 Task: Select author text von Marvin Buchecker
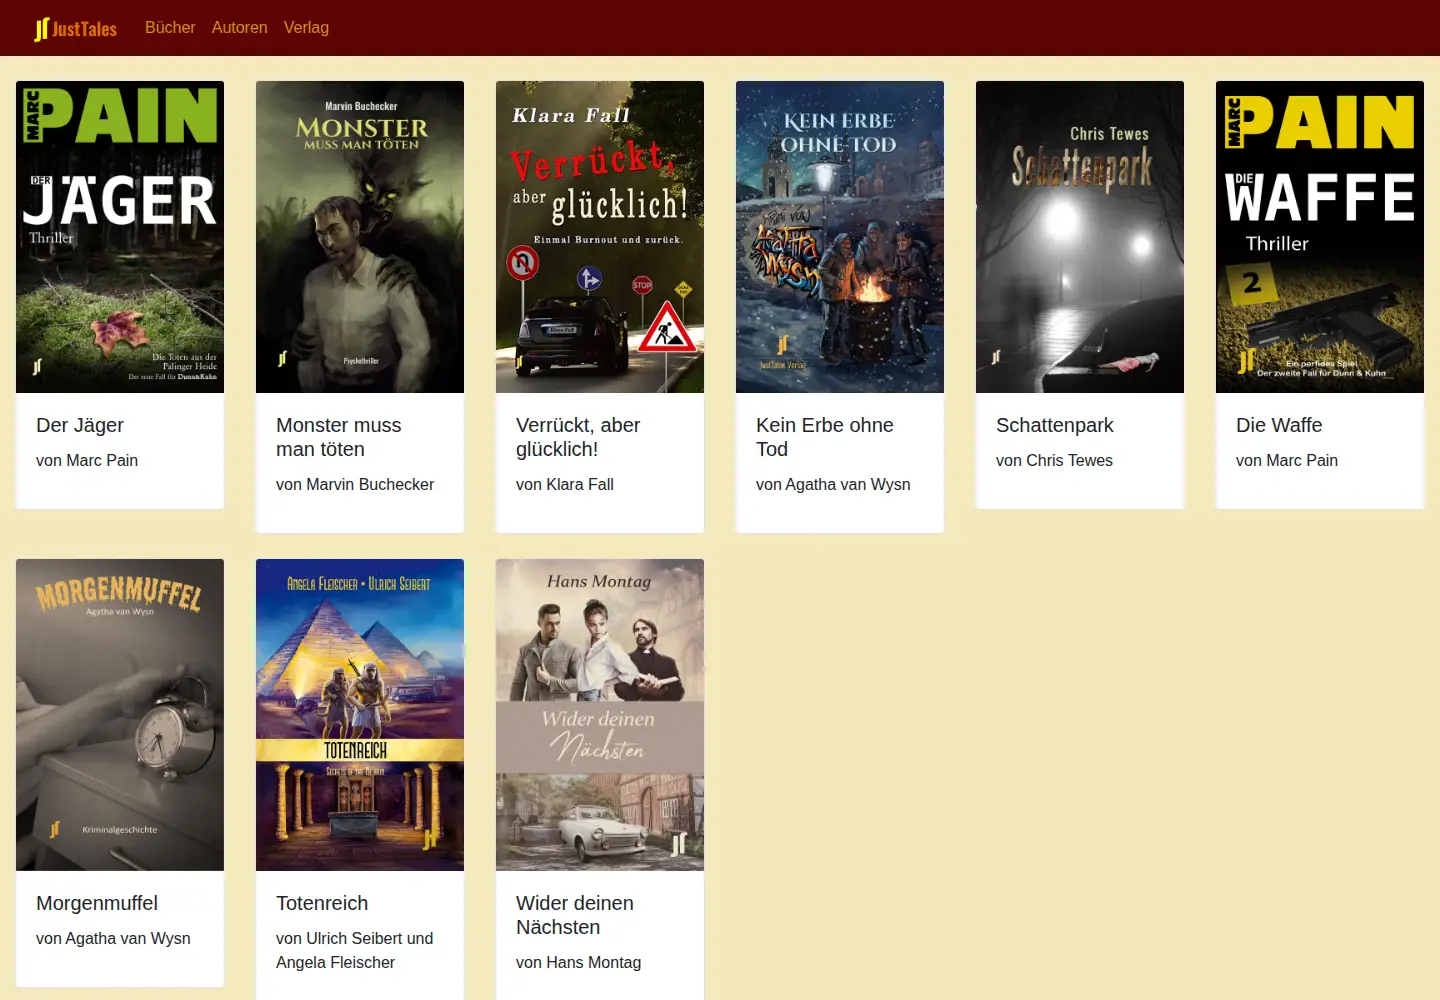[x=355, y=484]
